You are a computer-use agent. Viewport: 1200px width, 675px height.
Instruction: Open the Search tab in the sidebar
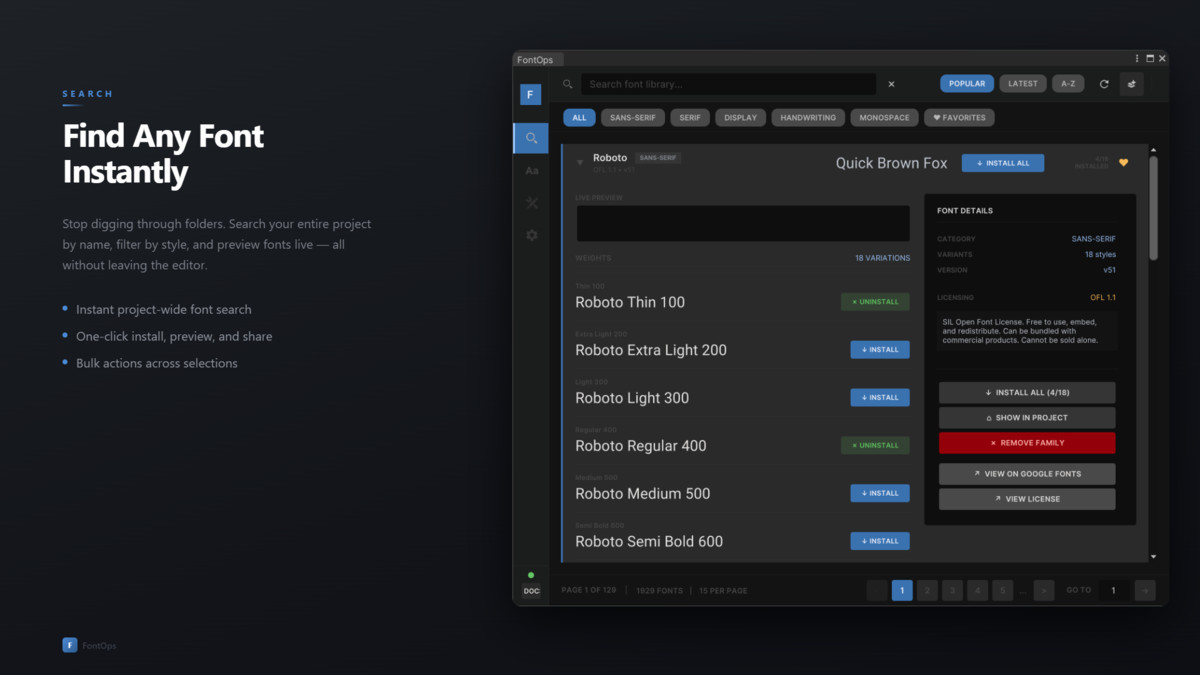(531, 138)
